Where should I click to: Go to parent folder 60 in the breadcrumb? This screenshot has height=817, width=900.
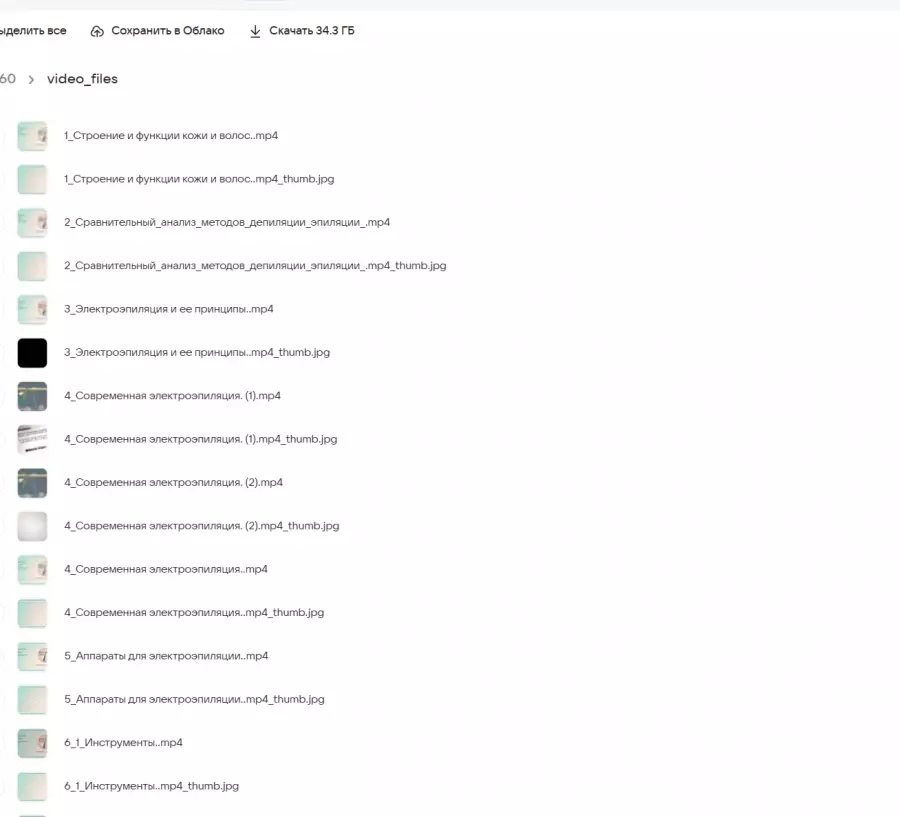(8, 79)
